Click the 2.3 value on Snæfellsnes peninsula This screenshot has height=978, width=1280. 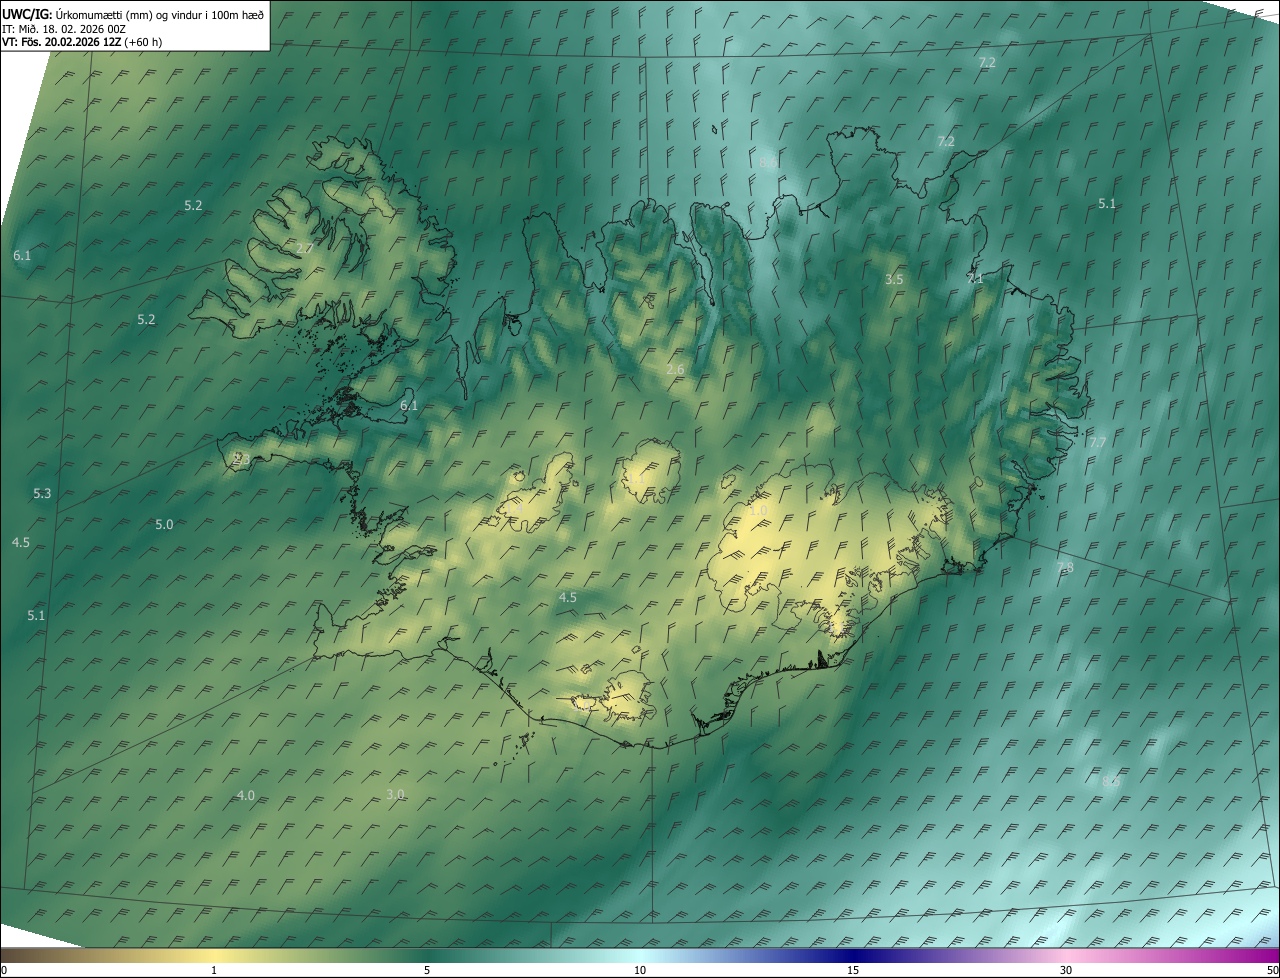point(241,459)
